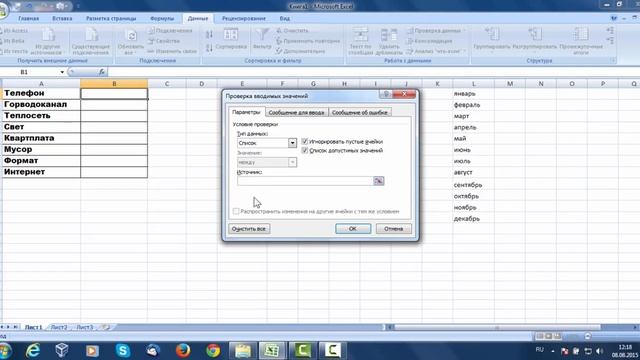The image size is (640, 360).
Task: Open the Вставка ribbon tab
Action: (62, 18)
